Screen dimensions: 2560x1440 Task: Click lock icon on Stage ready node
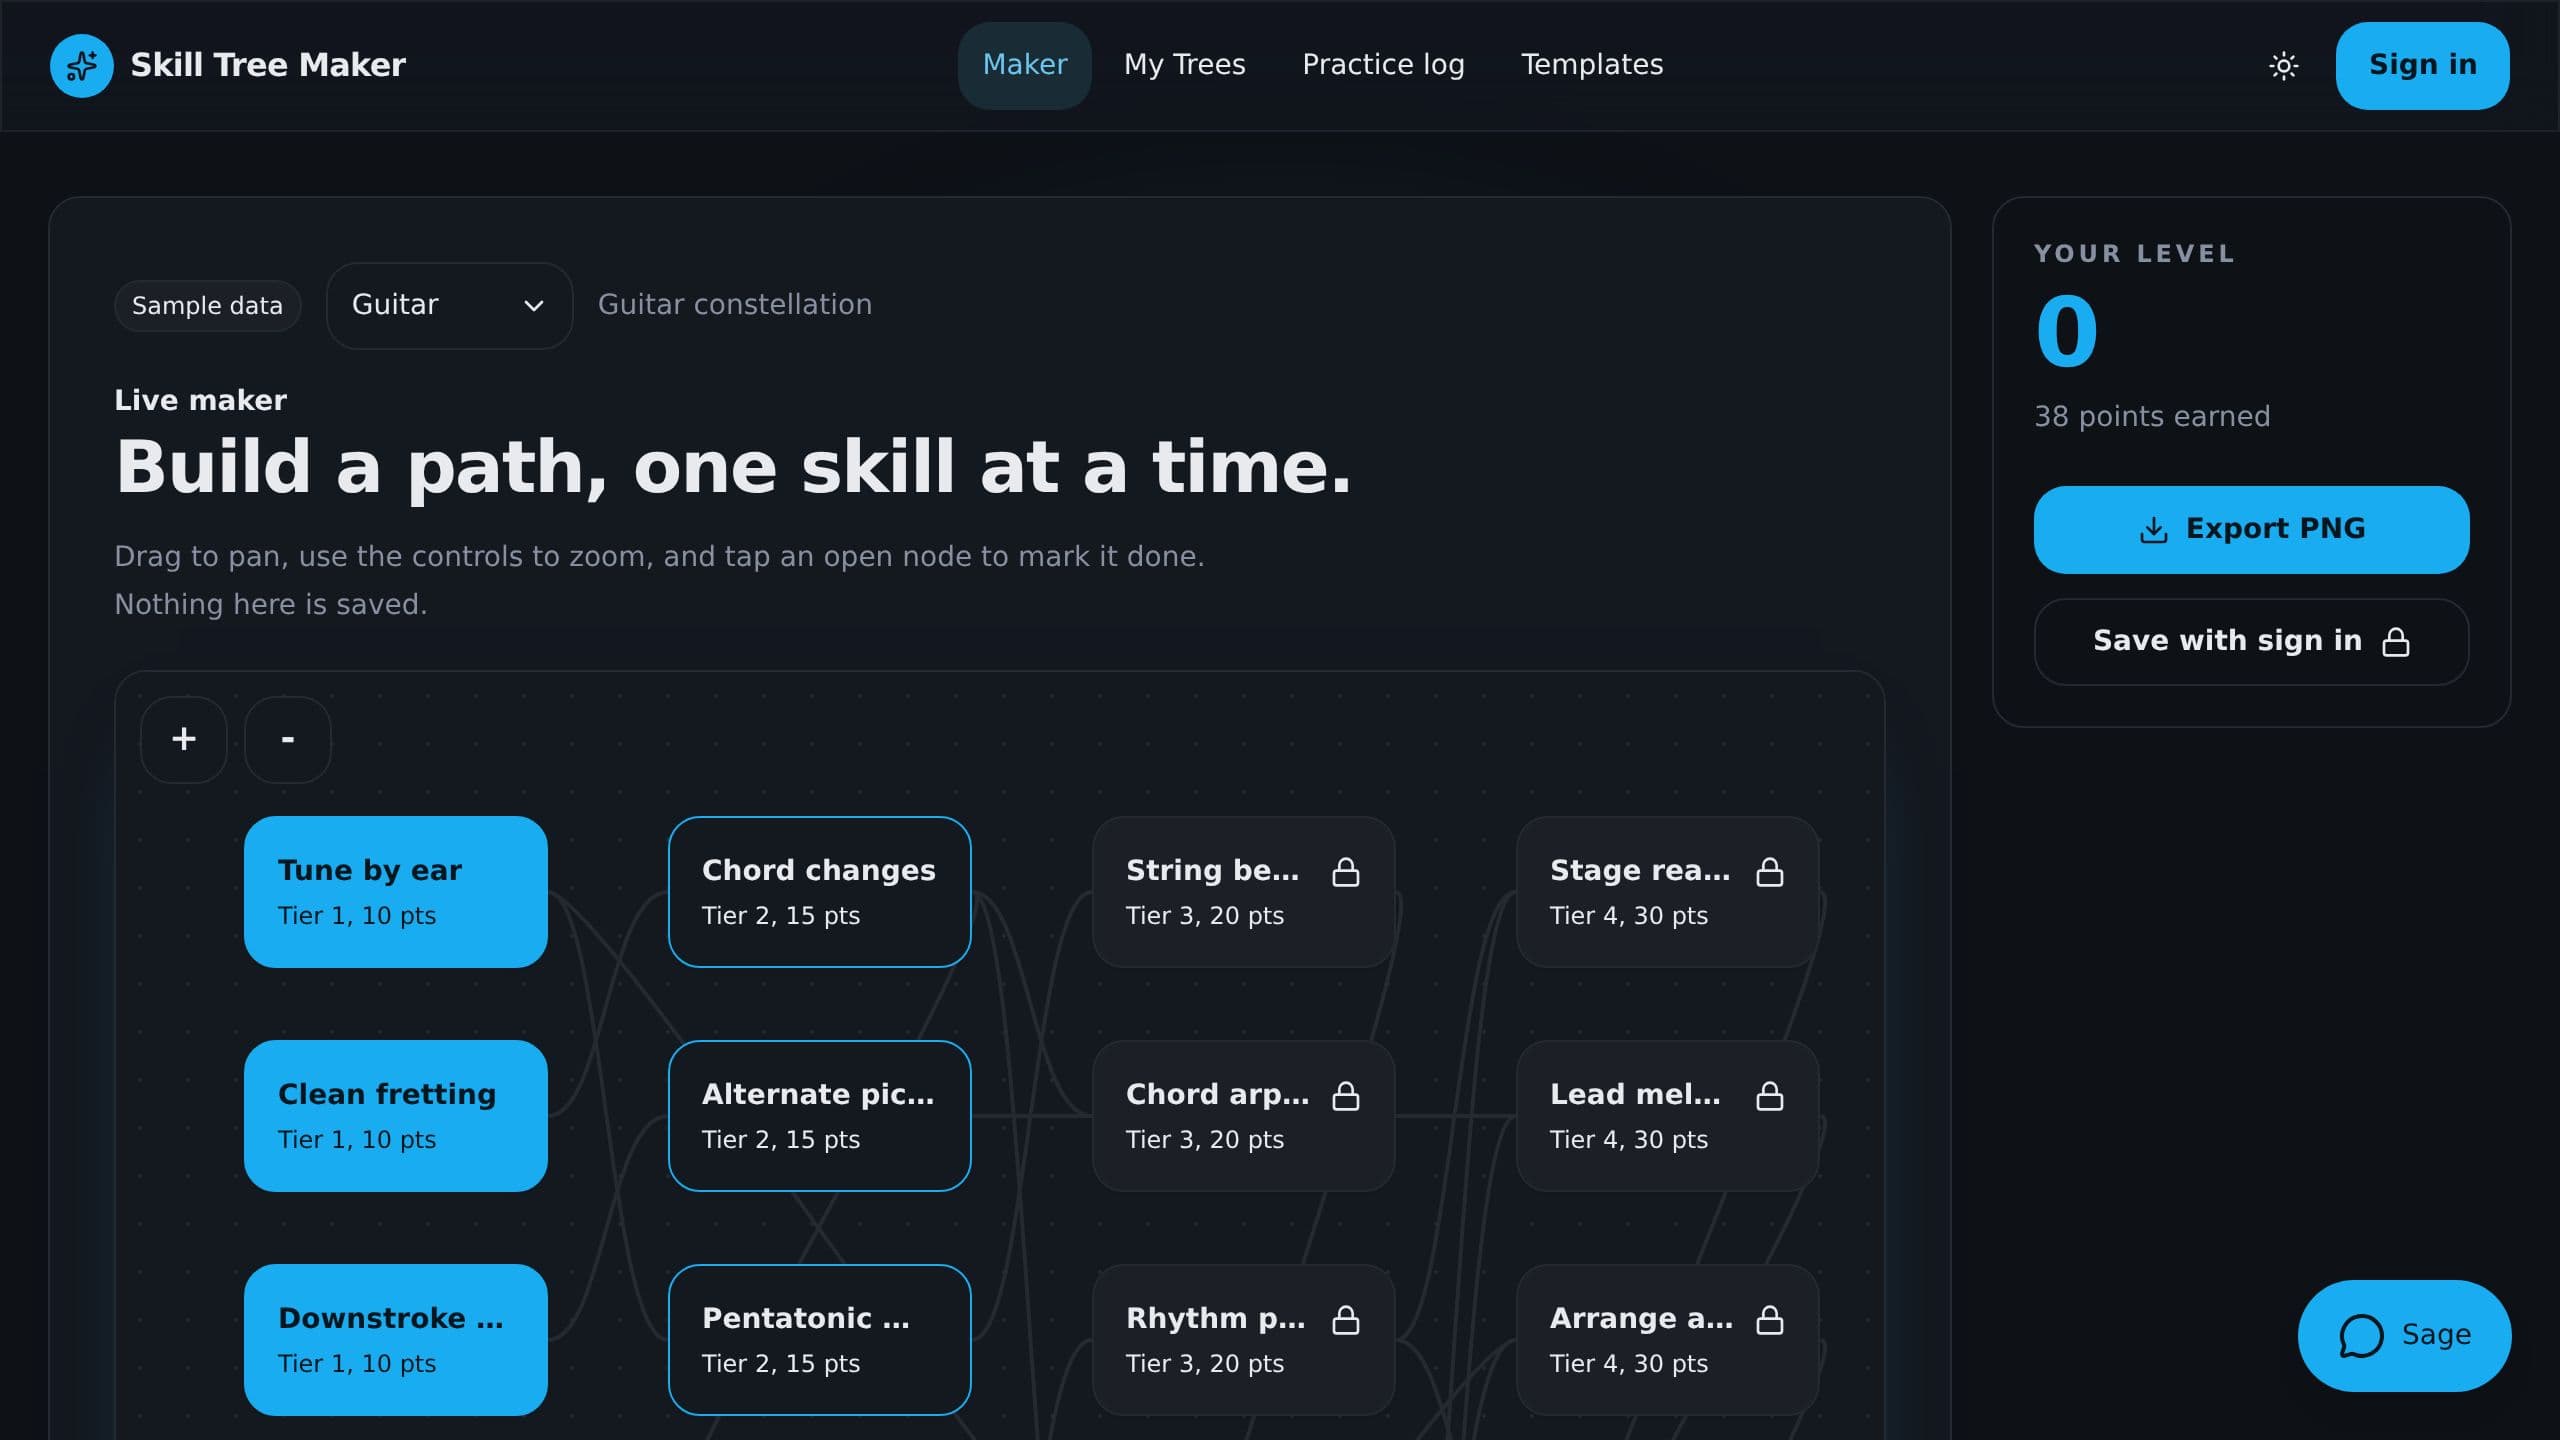(x=1770, y=872)
